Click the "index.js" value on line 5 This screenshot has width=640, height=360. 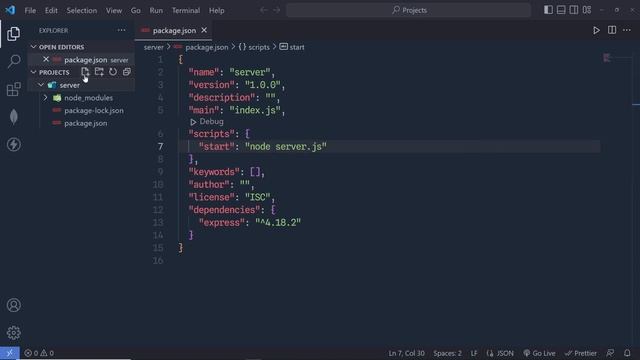(255, 111)
